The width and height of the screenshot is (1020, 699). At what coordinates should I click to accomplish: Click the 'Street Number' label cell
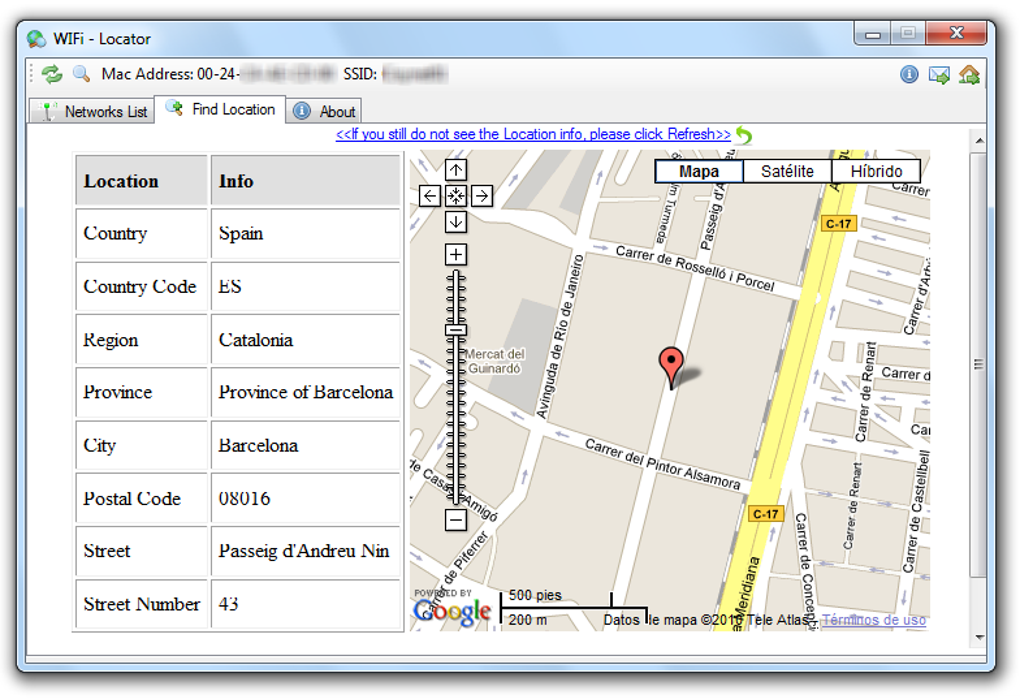tap(141, 604)
